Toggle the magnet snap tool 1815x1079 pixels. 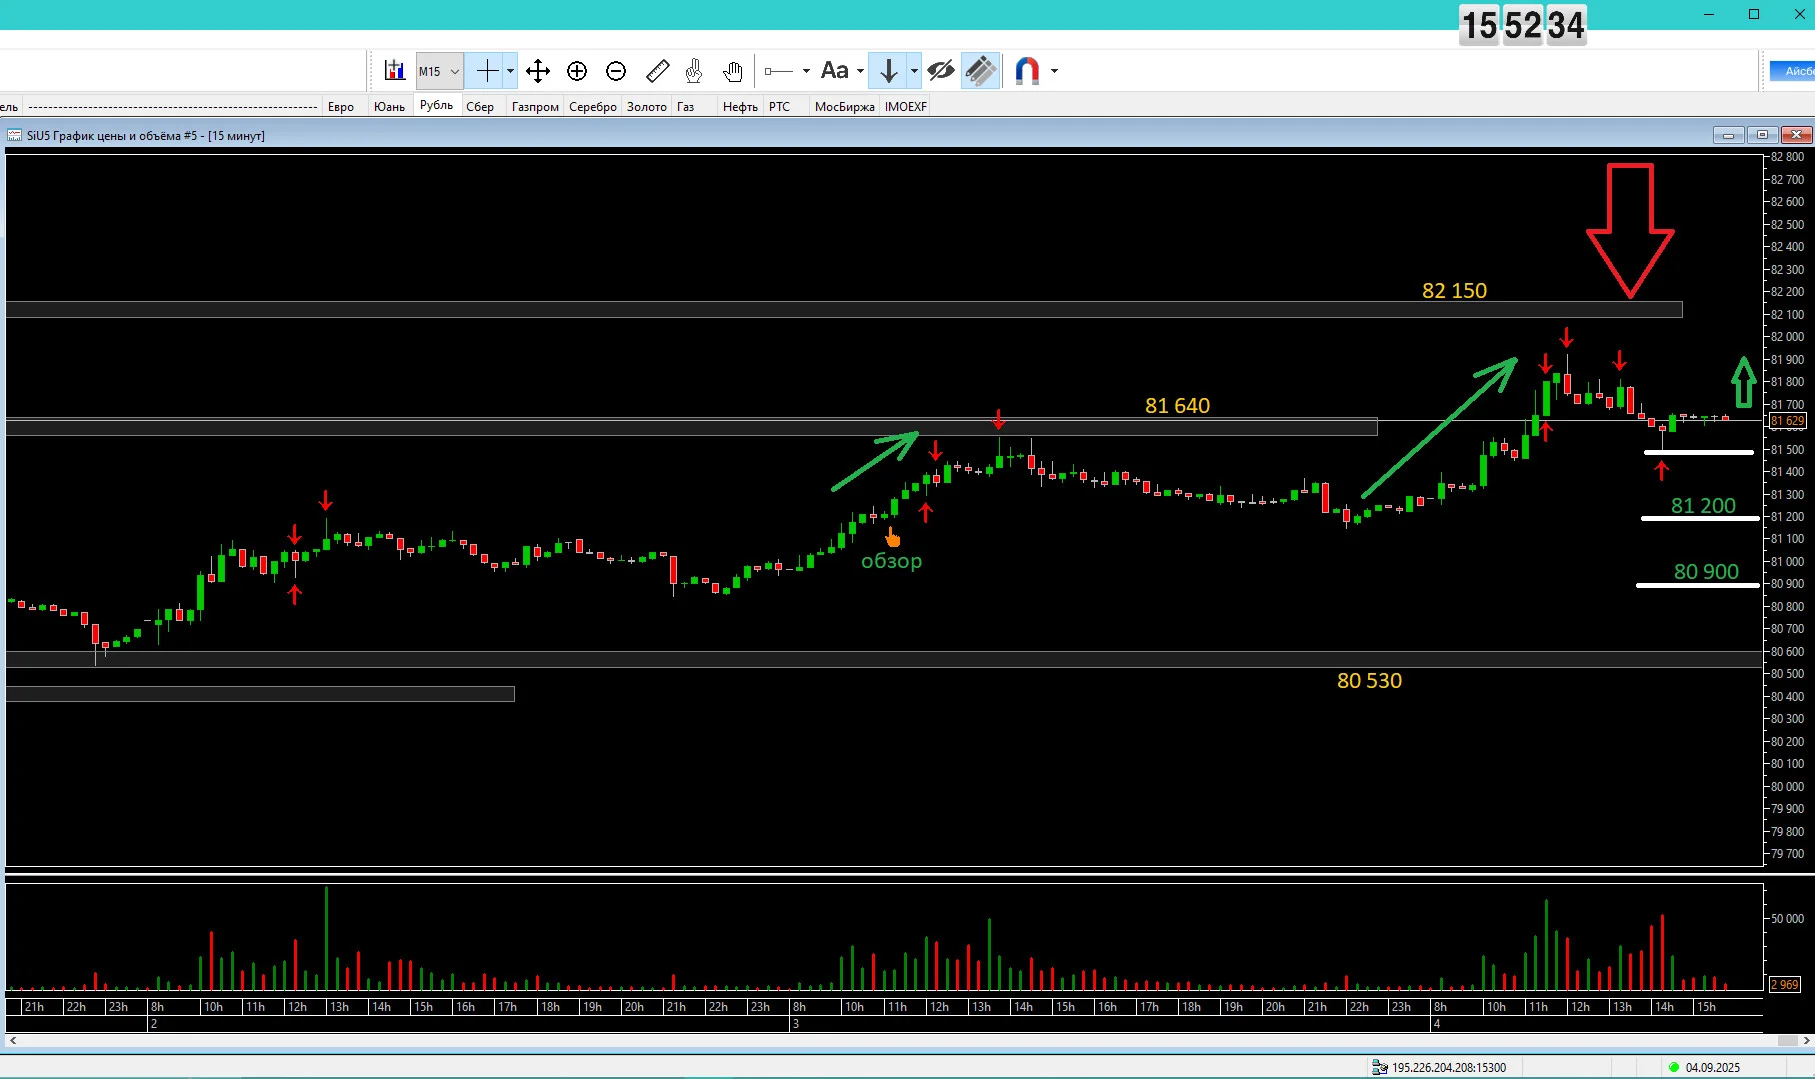click(1027, 71)
